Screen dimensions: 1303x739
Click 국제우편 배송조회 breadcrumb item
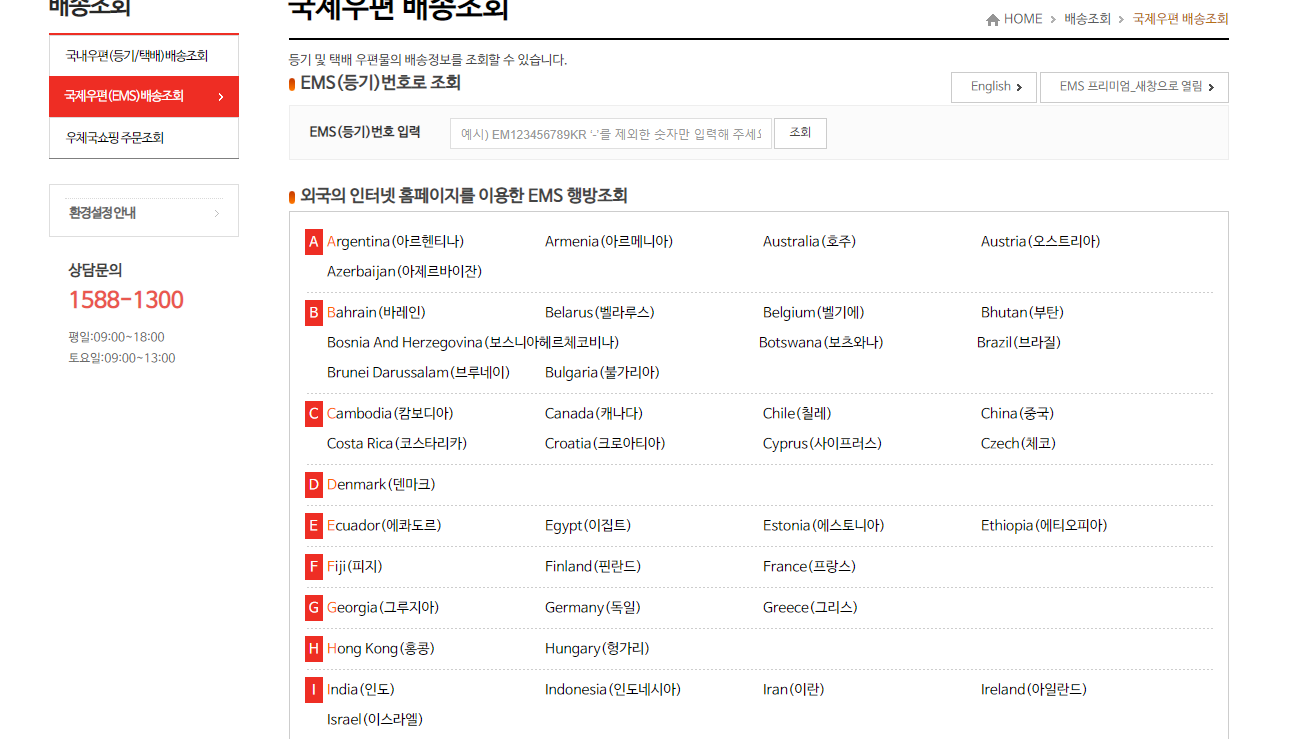[x=1181, y=20]
